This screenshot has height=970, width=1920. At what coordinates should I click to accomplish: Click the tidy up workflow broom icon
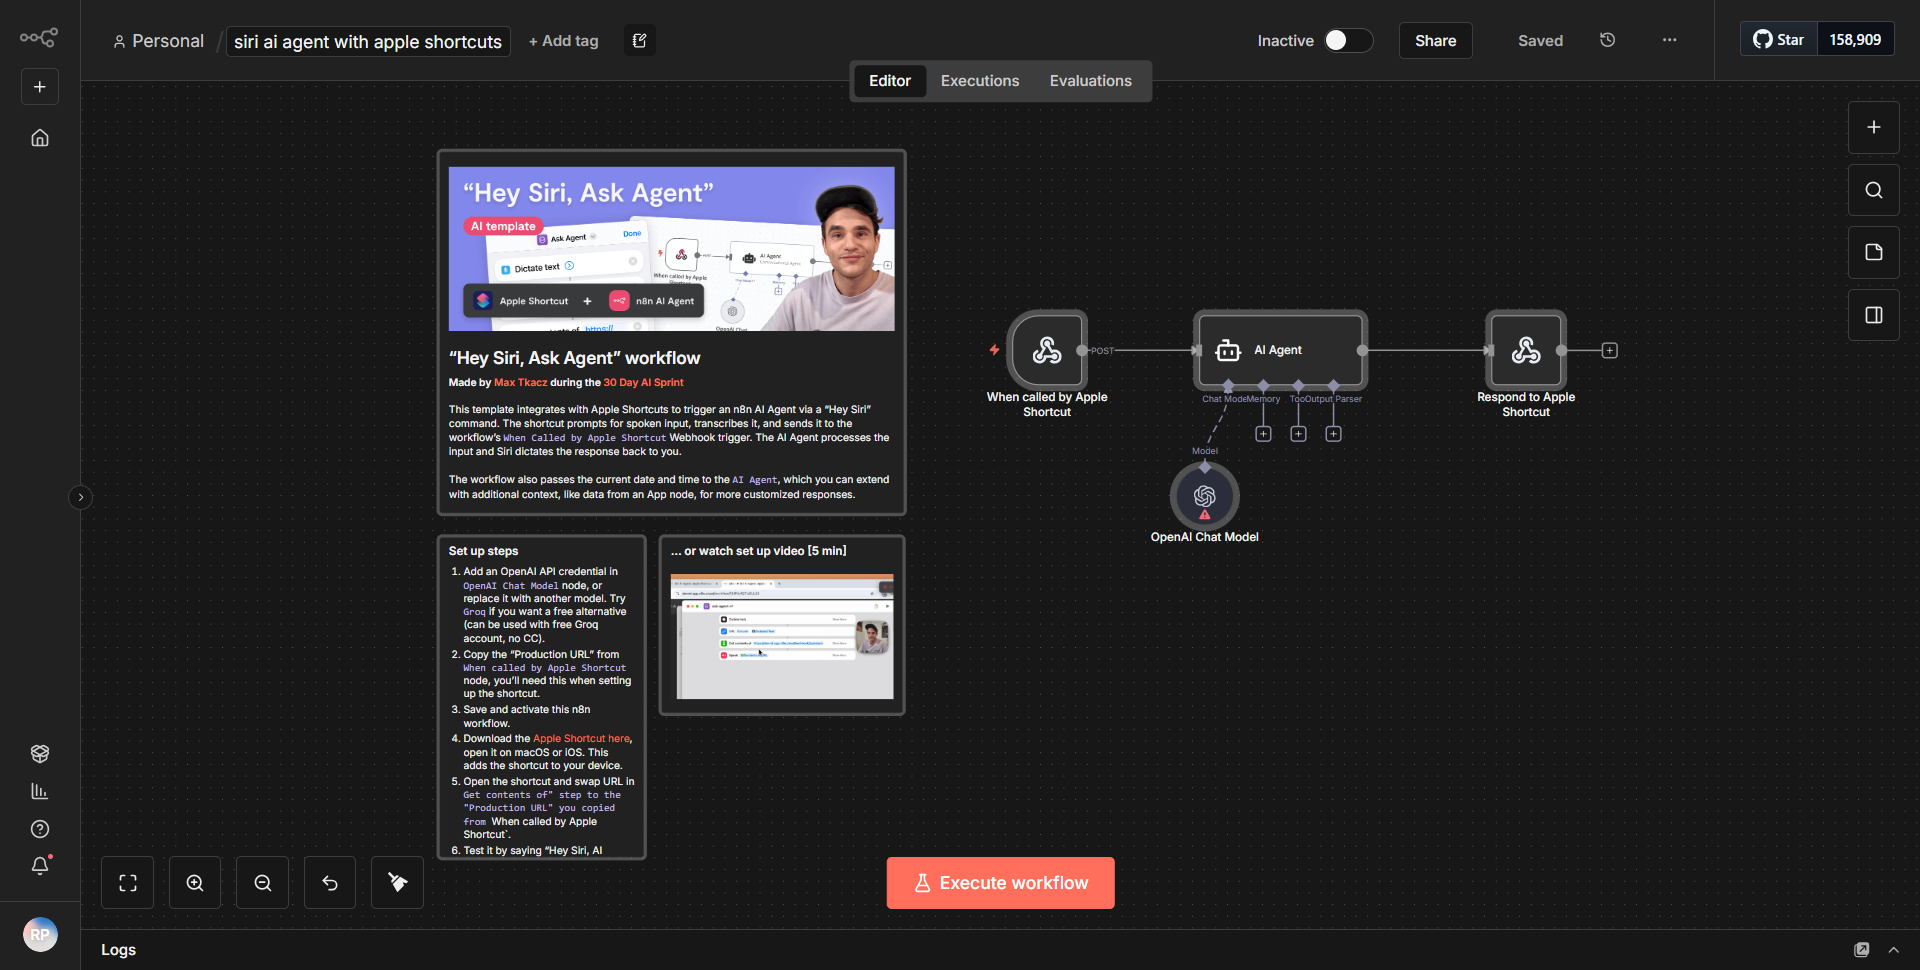[397, 883]
